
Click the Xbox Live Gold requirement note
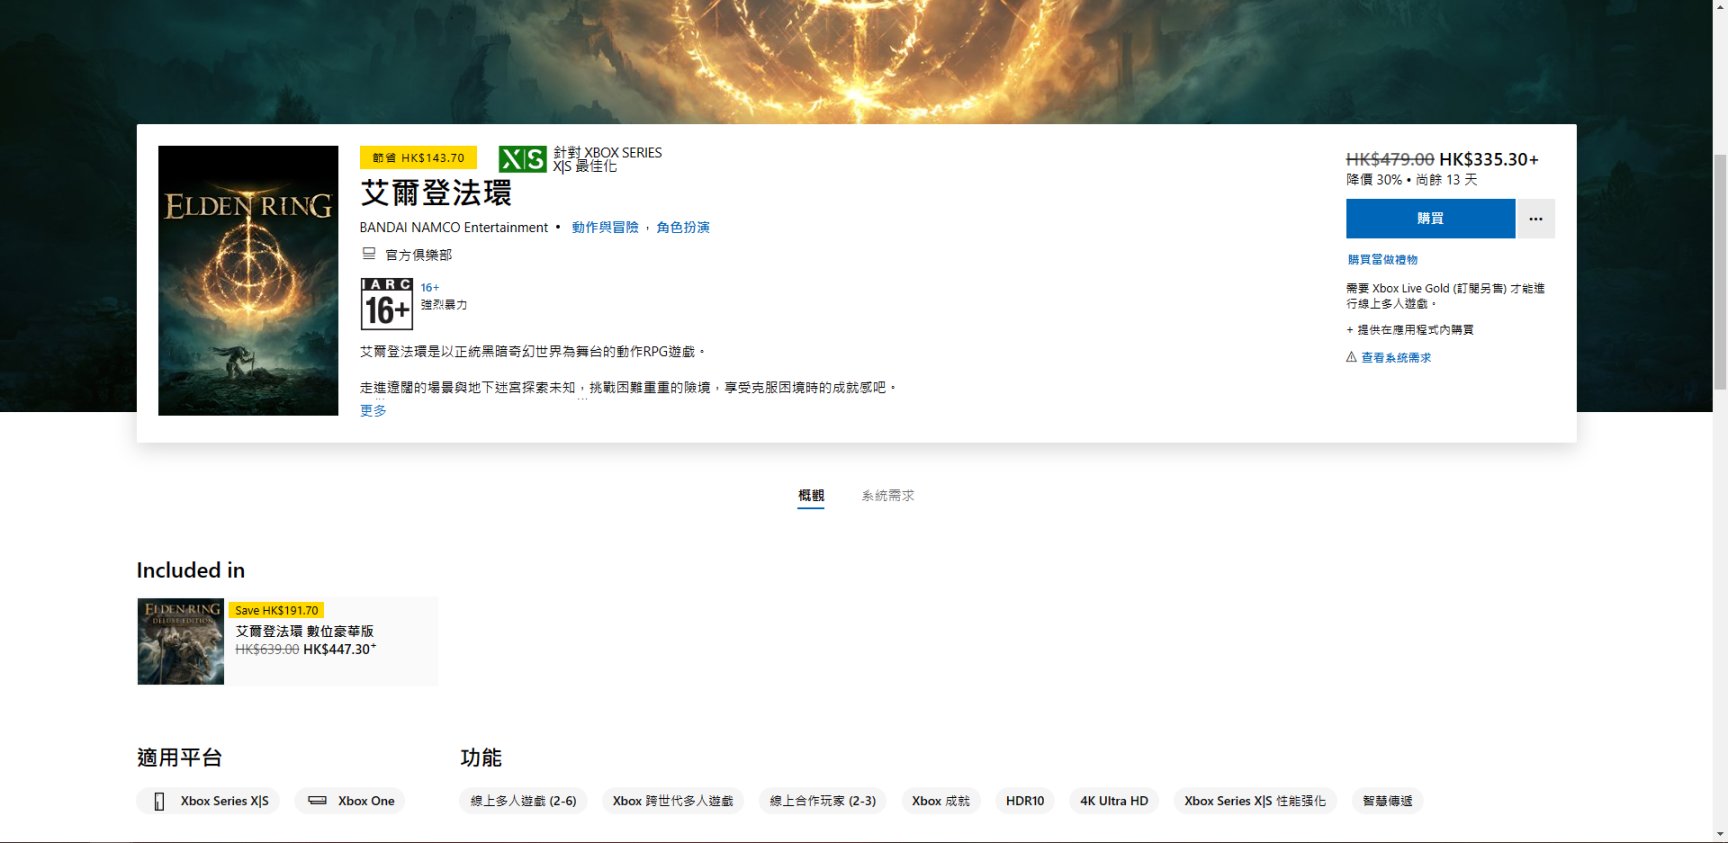1445,296
